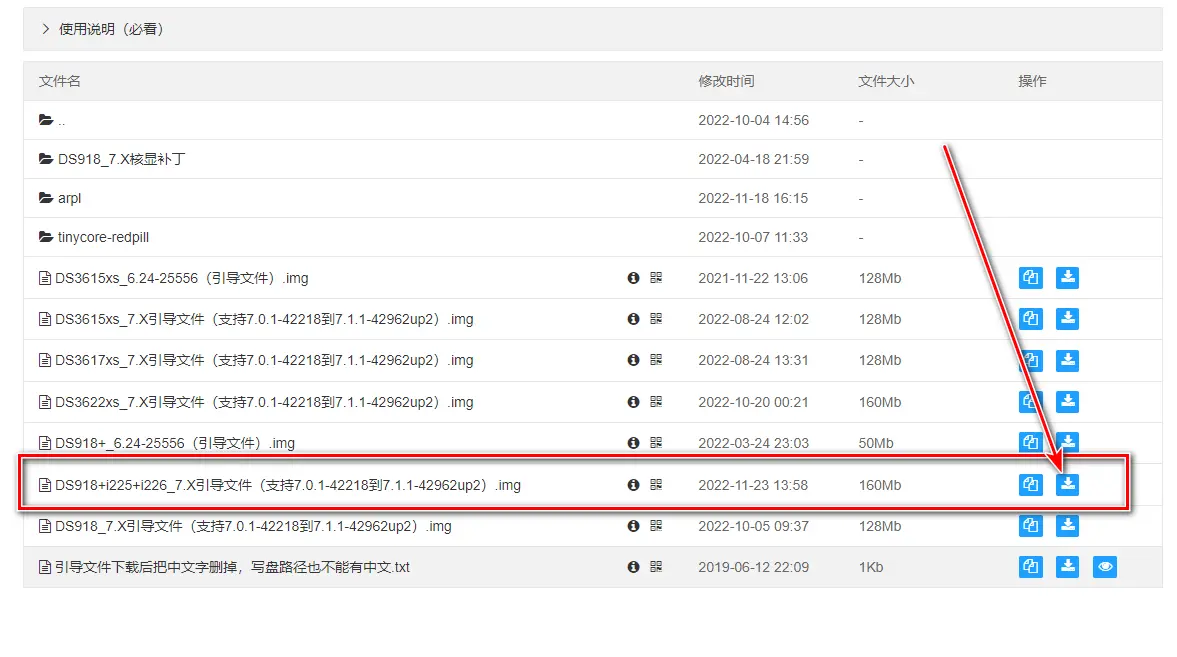Click the 操作 column header

(x=1032, y=81)
